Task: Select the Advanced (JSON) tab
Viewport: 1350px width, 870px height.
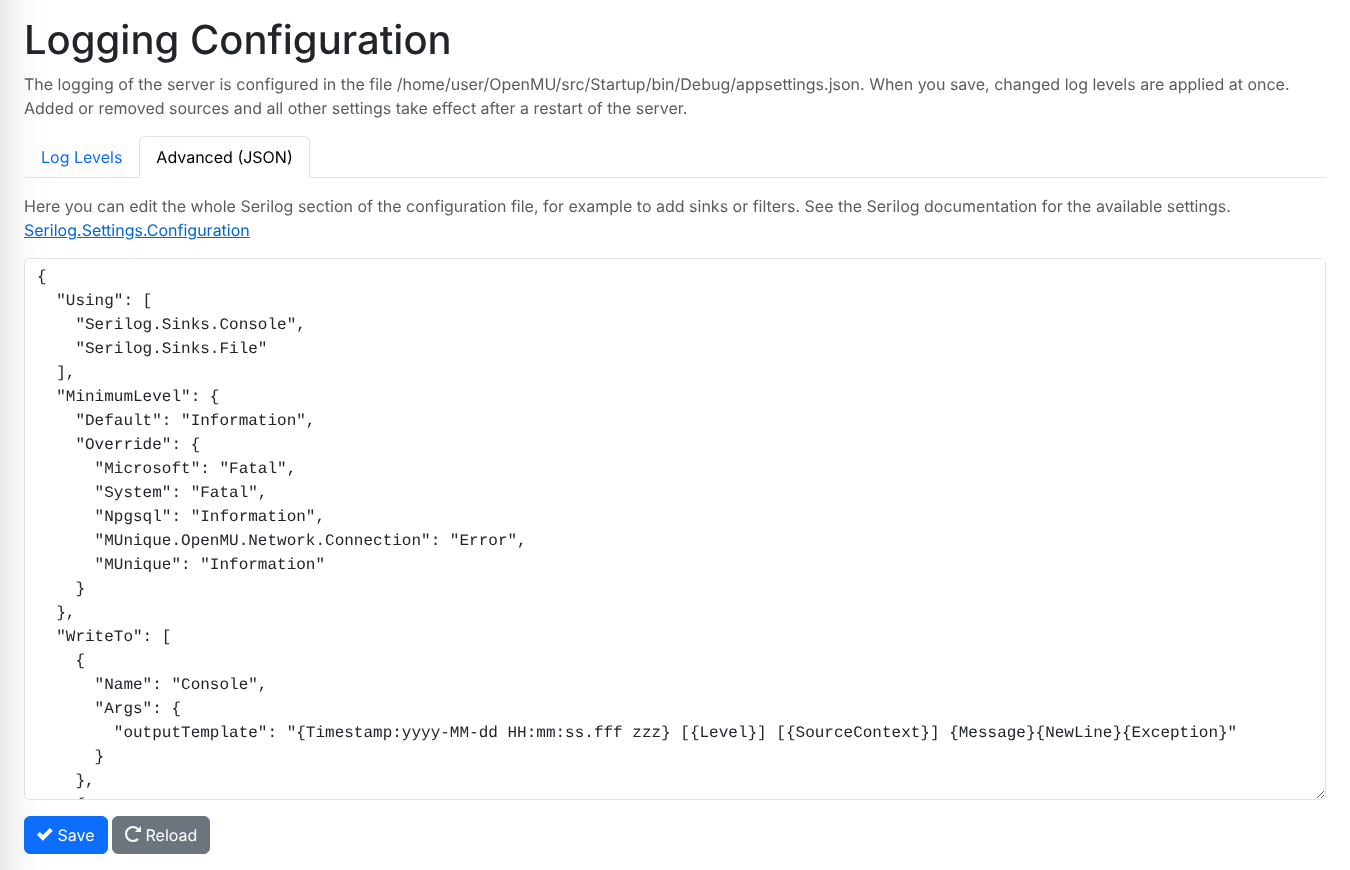Action: click(224, 158)
